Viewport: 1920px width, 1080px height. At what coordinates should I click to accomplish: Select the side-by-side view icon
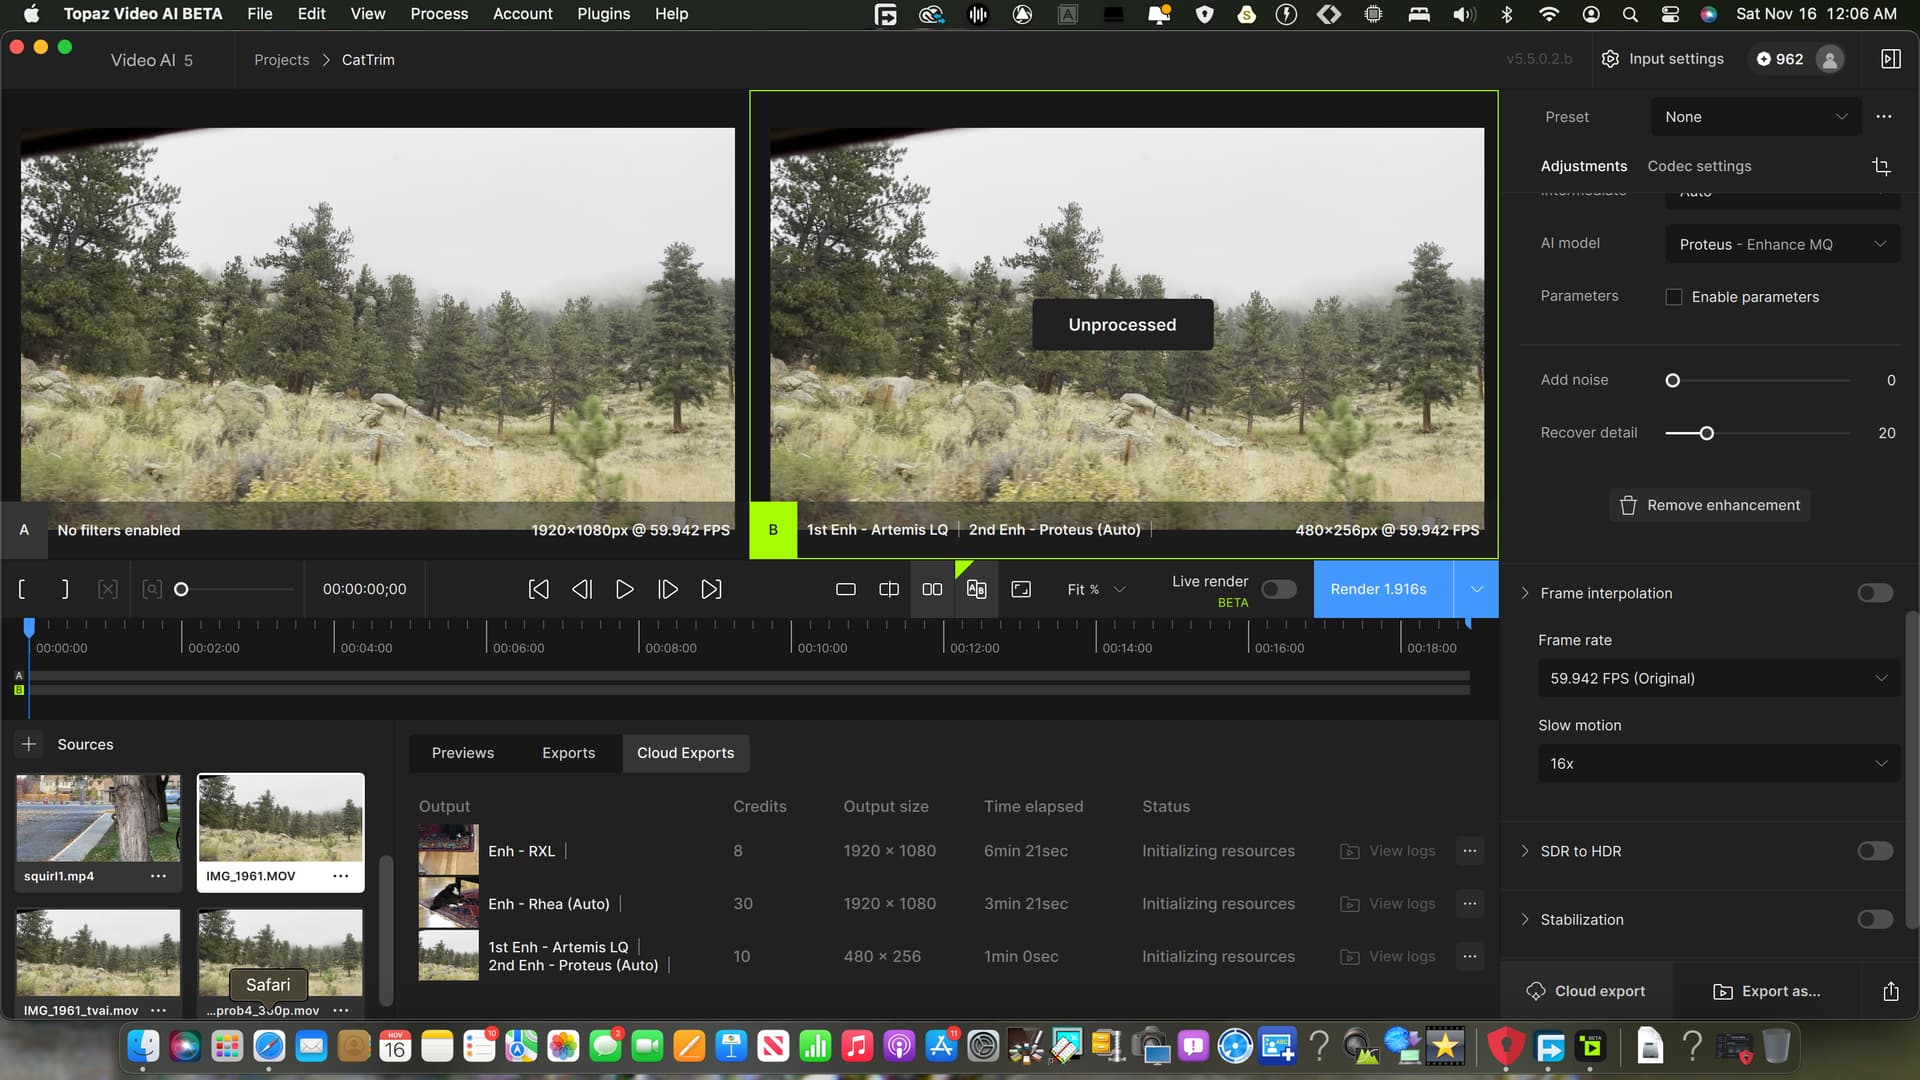[x=932, y=589]
